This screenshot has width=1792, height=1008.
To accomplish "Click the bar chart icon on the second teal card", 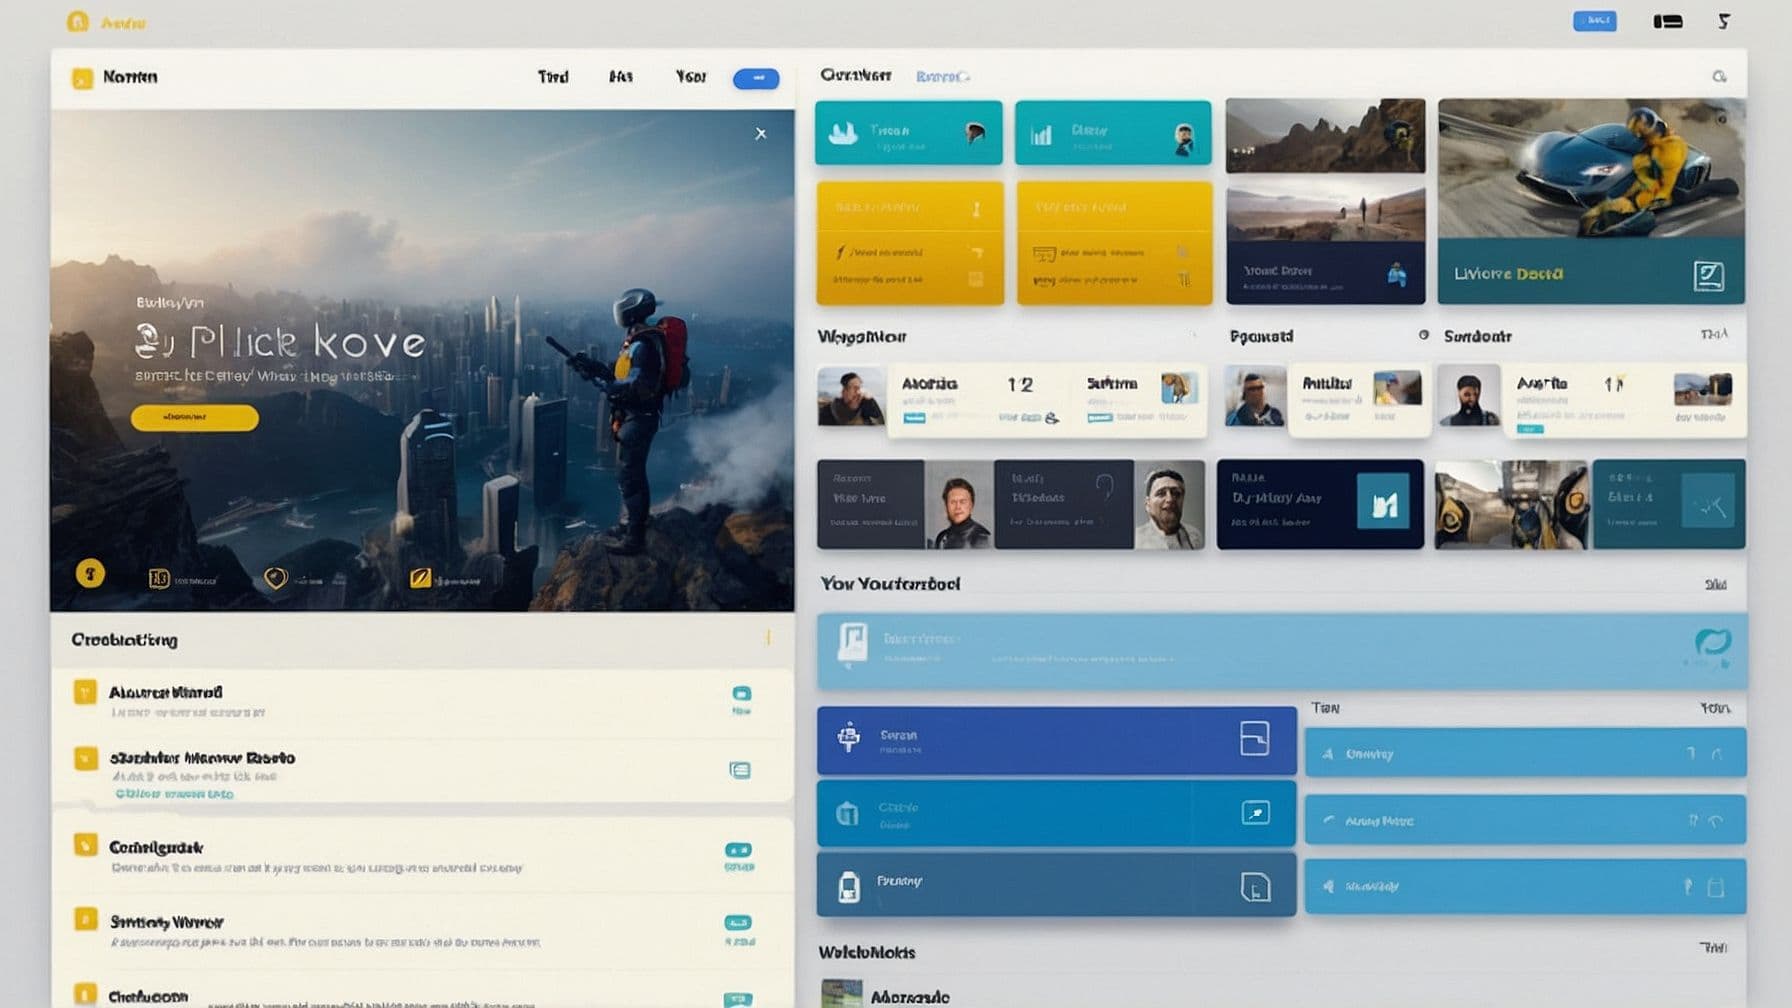I will tap(1041, 134).
